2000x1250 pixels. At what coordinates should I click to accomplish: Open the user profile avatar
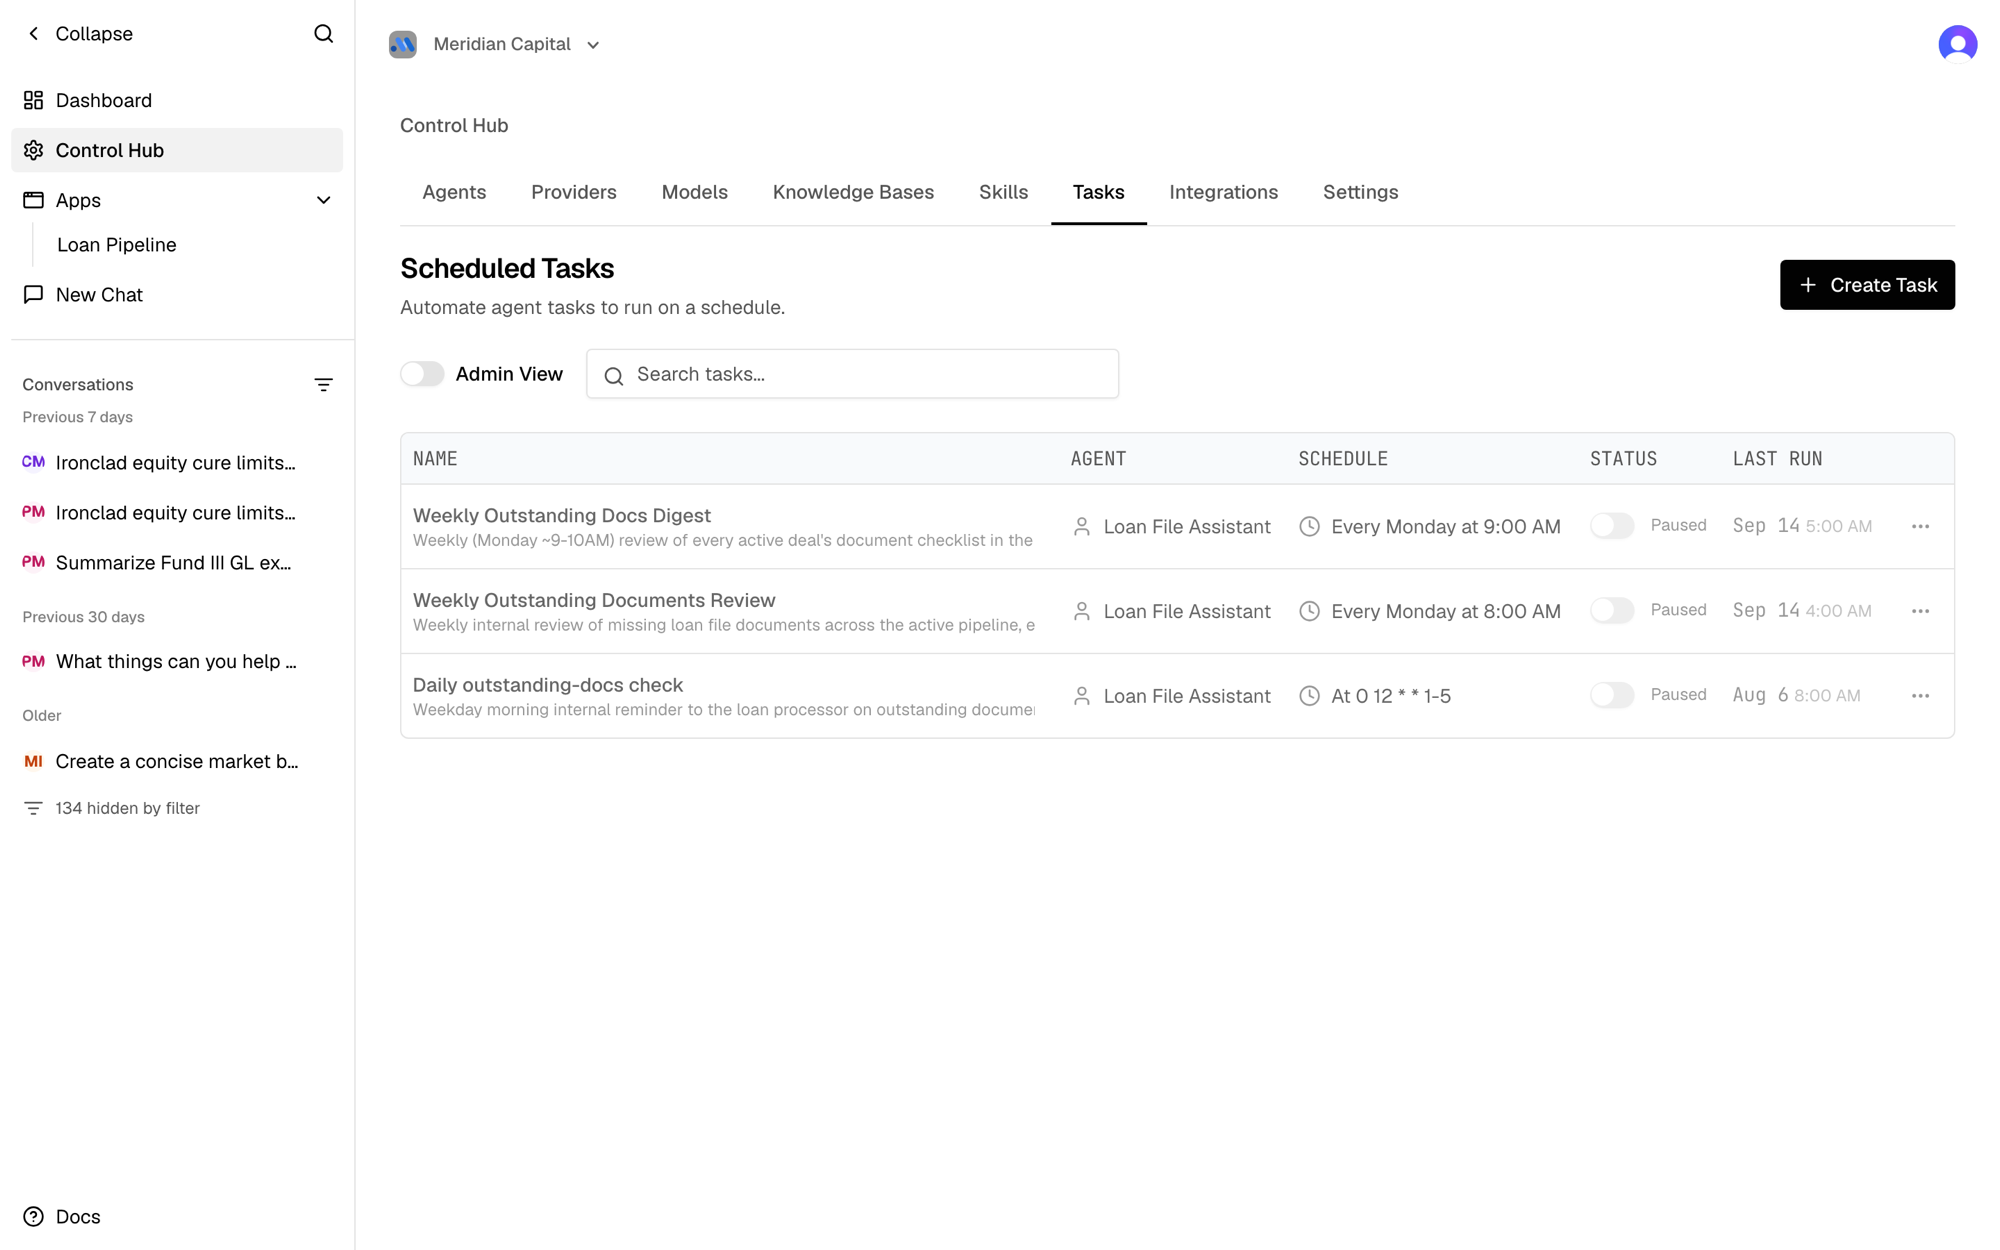coord(1957,44)
